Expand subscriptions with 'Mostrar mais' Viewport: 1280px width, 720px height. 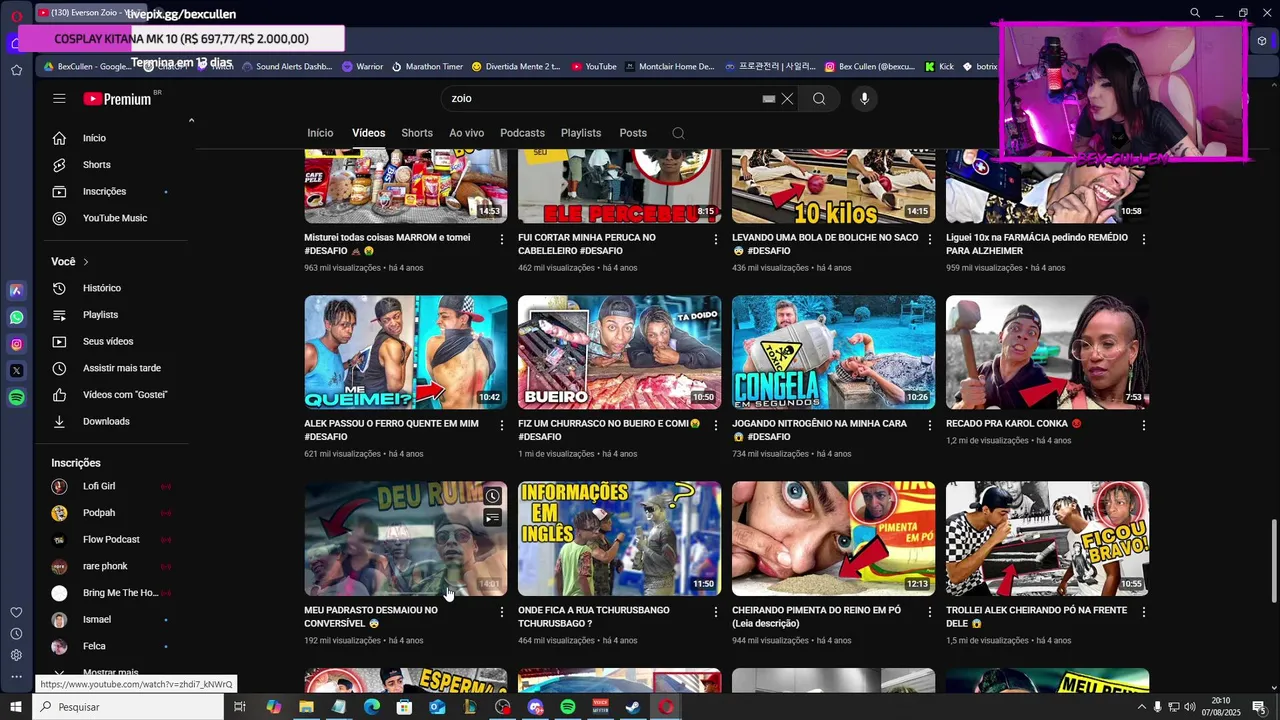coord(111,673)
